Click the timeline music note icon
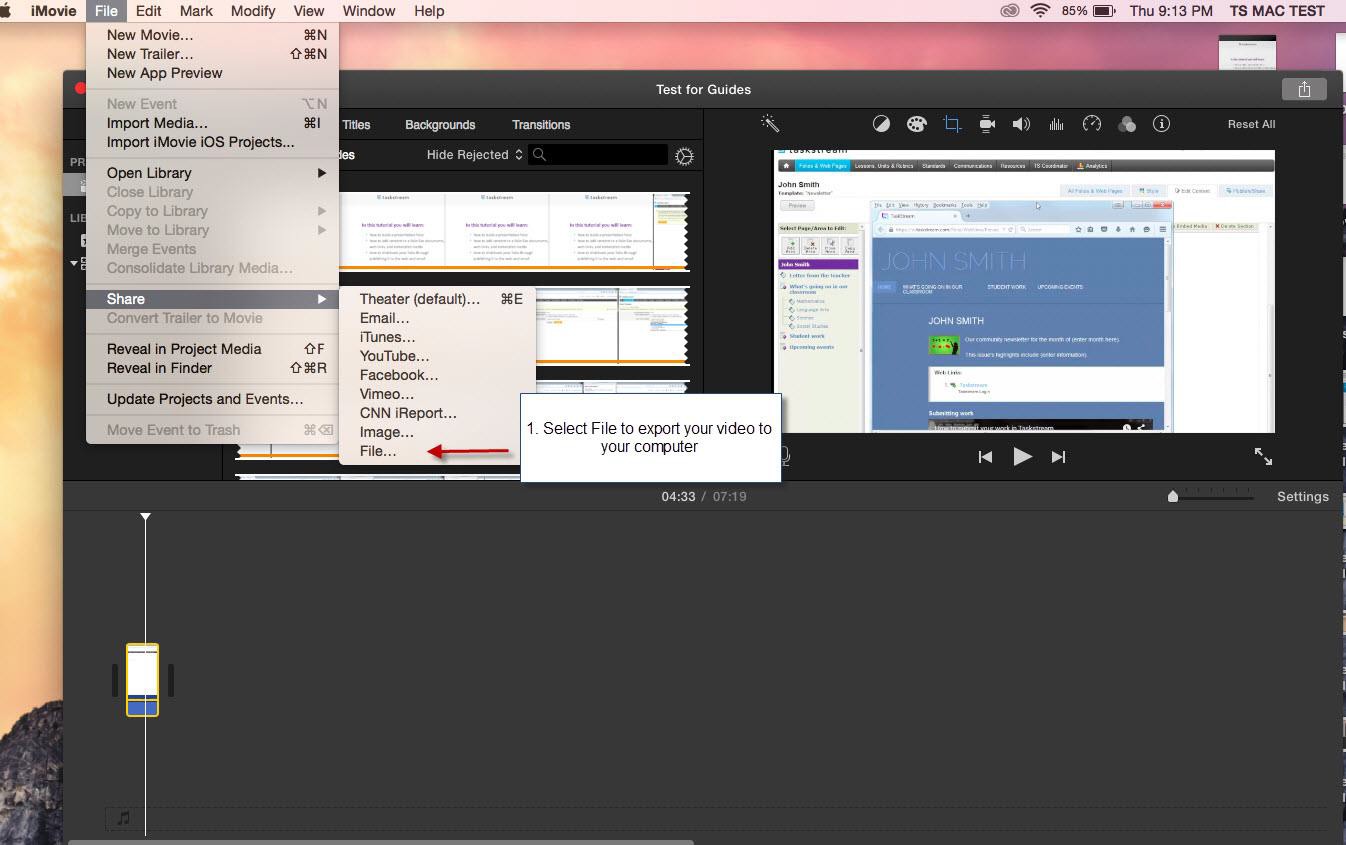This screenshot has width=1346, height=845. 124,818
